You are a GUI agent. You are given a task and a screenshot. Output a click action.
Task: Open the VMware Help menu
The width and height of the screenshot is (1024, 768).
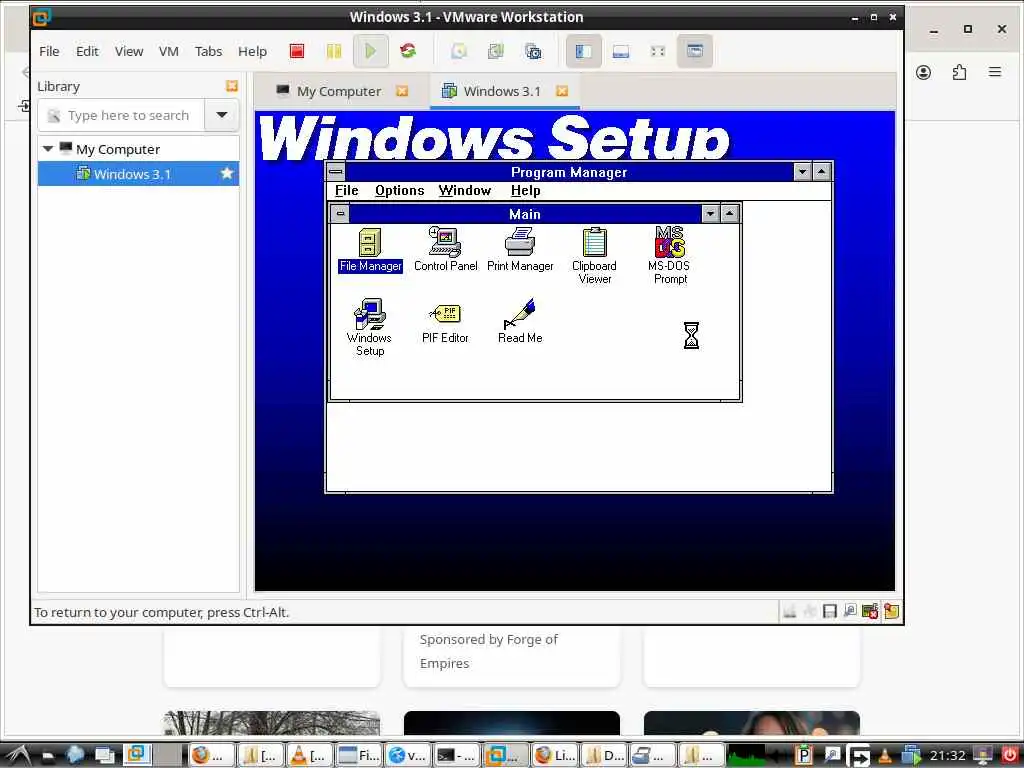252,51
